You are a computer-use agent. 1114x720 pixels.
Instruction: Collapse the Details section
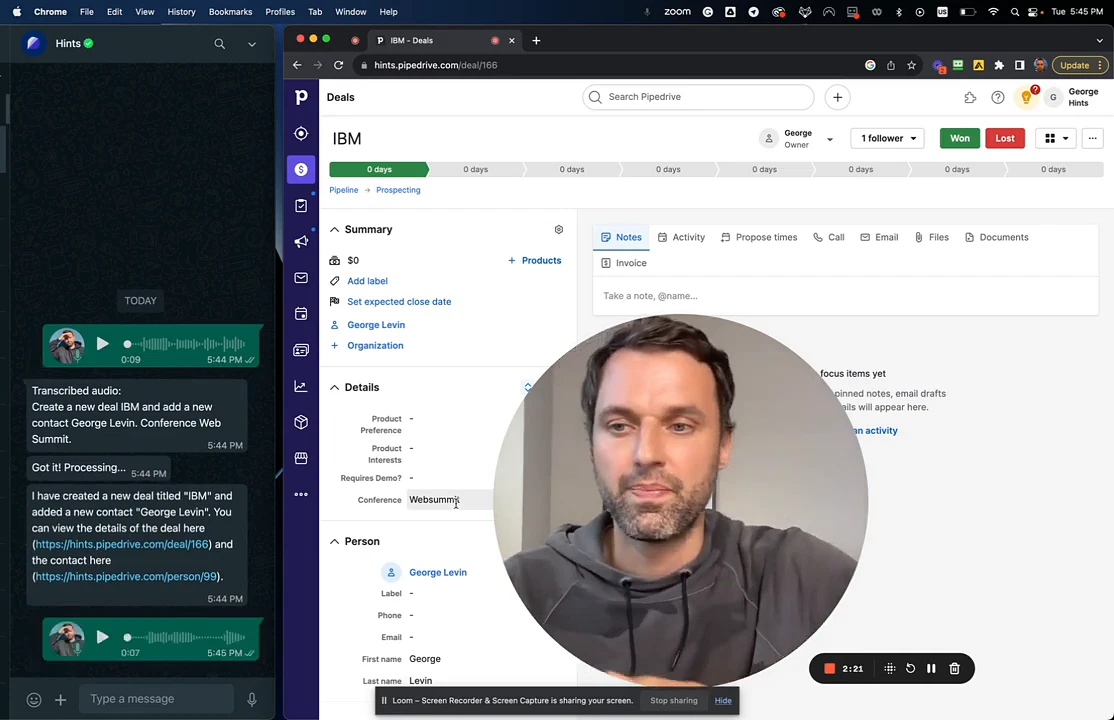coord(334,387)
